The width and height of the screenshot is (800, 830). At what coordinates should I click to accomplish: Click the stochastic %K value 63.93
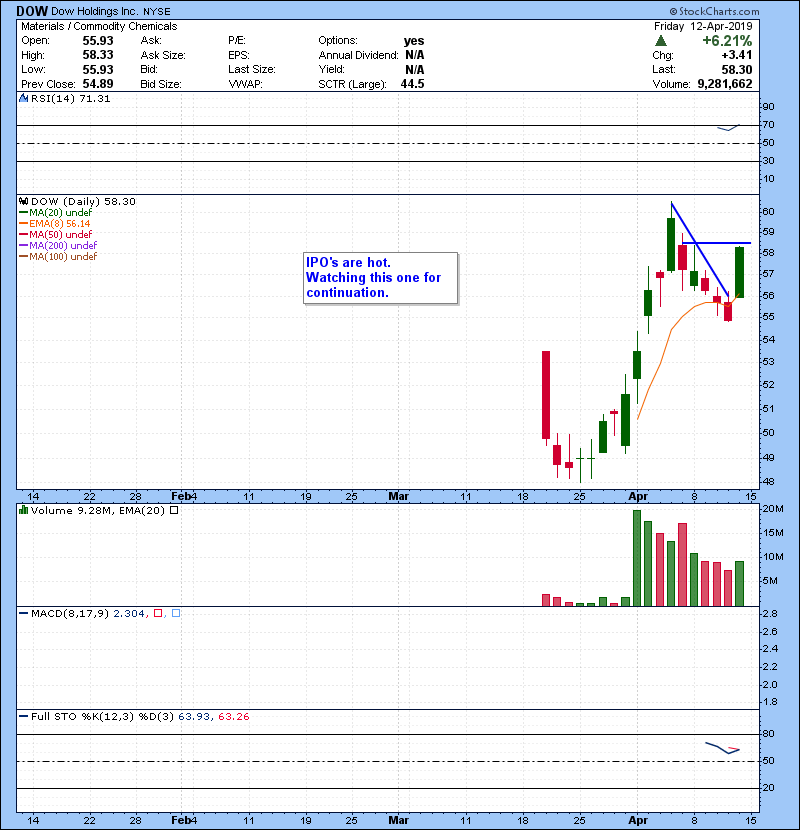point(194,716)
